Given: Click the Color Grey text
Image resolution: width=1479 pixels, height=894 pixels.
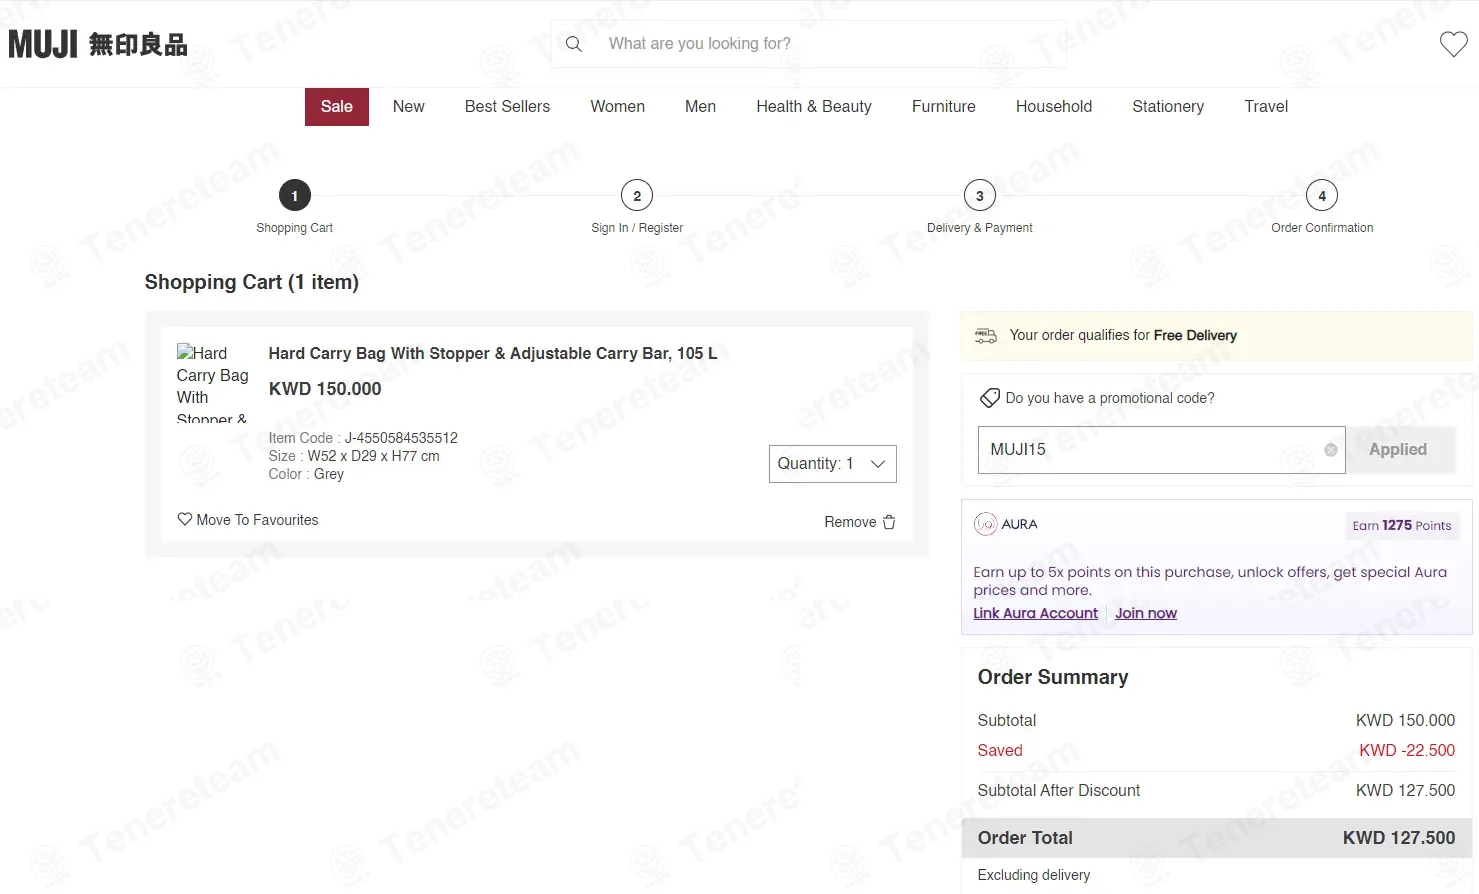Looking at the screenshot, I should (x=306, y=474).
